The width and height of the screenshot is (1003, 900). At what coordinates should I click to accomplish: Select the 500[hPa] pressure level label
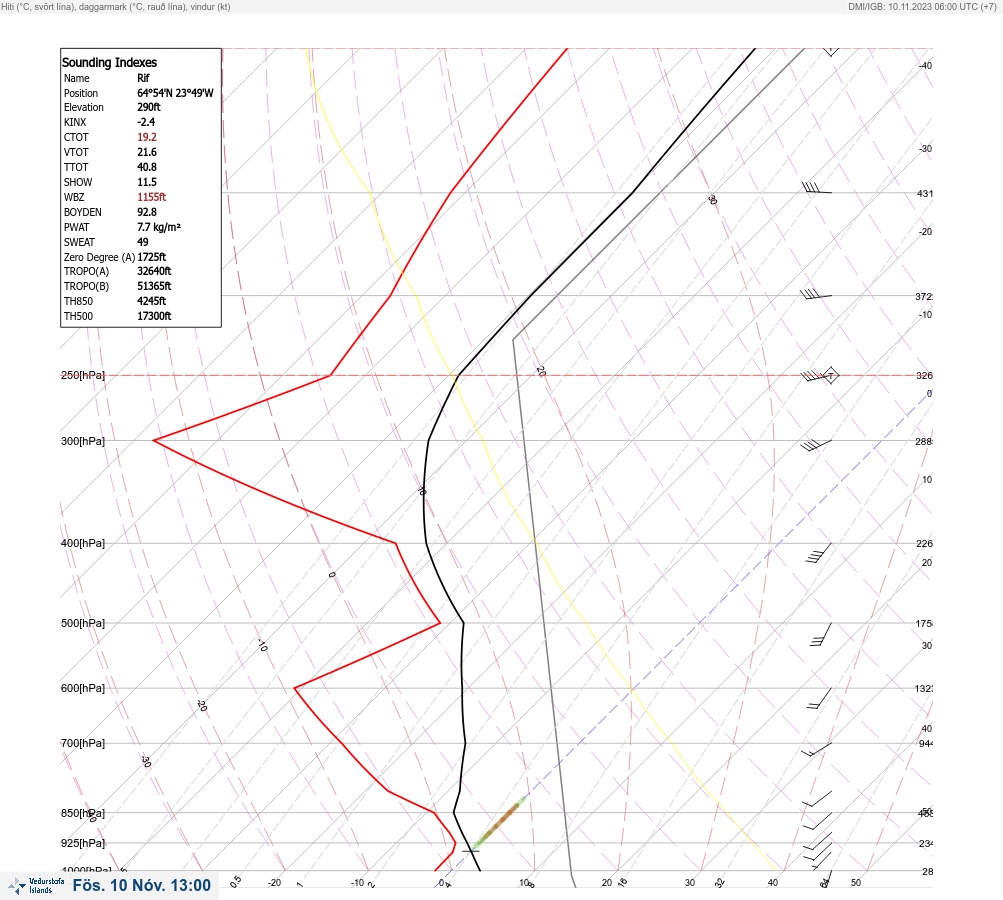83,623
